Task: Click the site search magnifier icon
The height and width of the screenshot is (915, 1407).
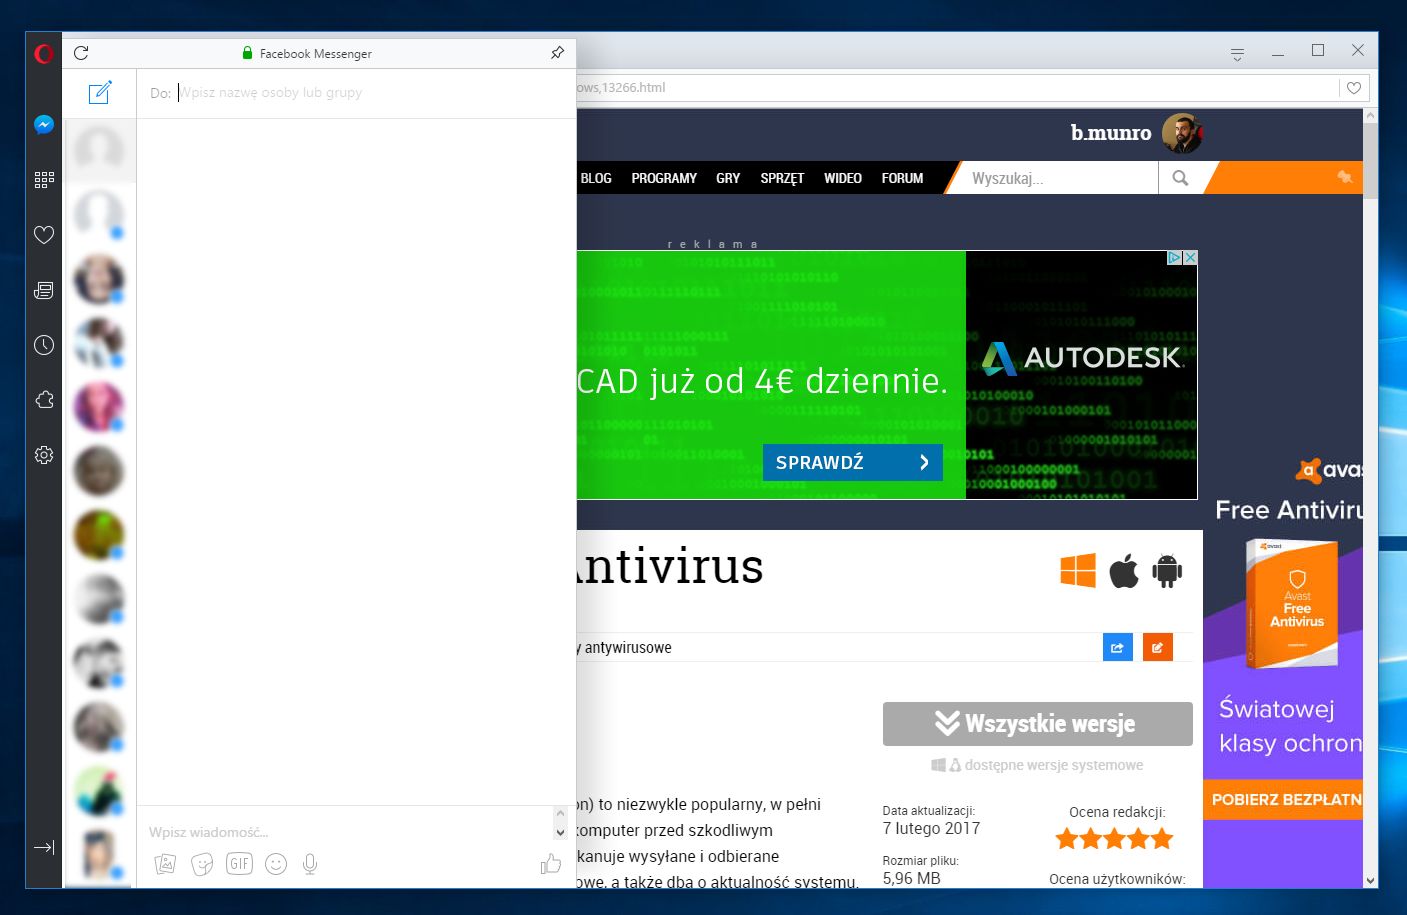Action: click(x=1181, y=178)
